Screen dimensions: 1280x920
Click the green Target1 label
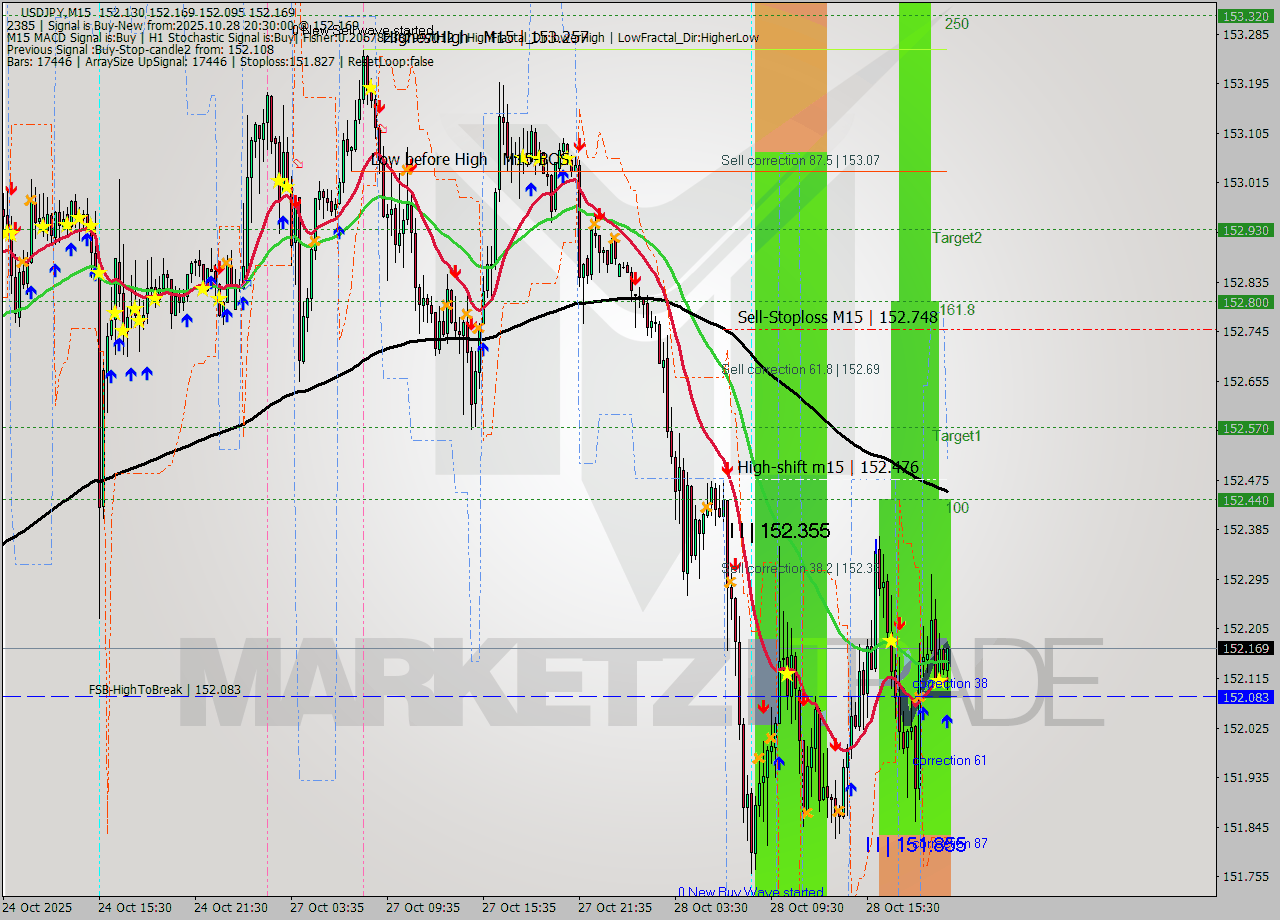(x=956, y=436)
